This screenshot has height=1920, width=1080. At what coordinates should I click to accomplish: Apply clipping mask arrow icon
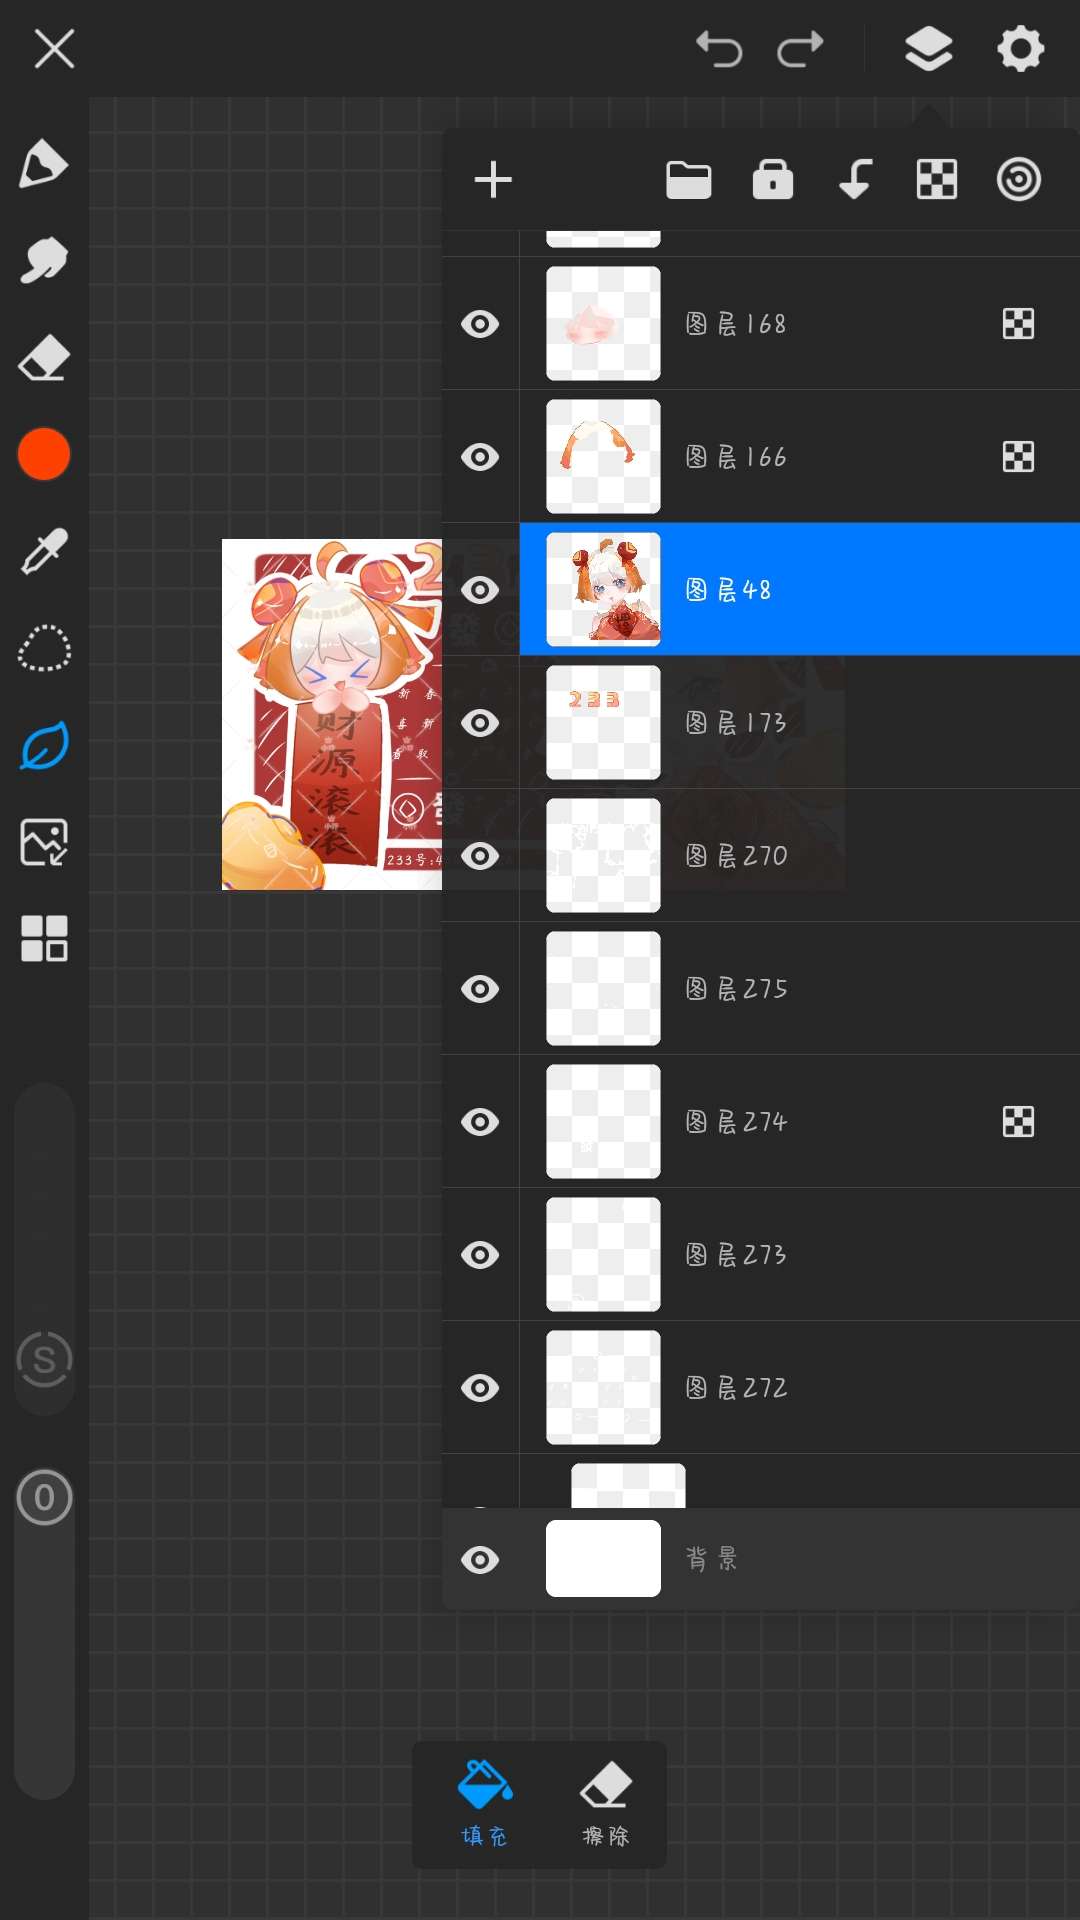855,180
